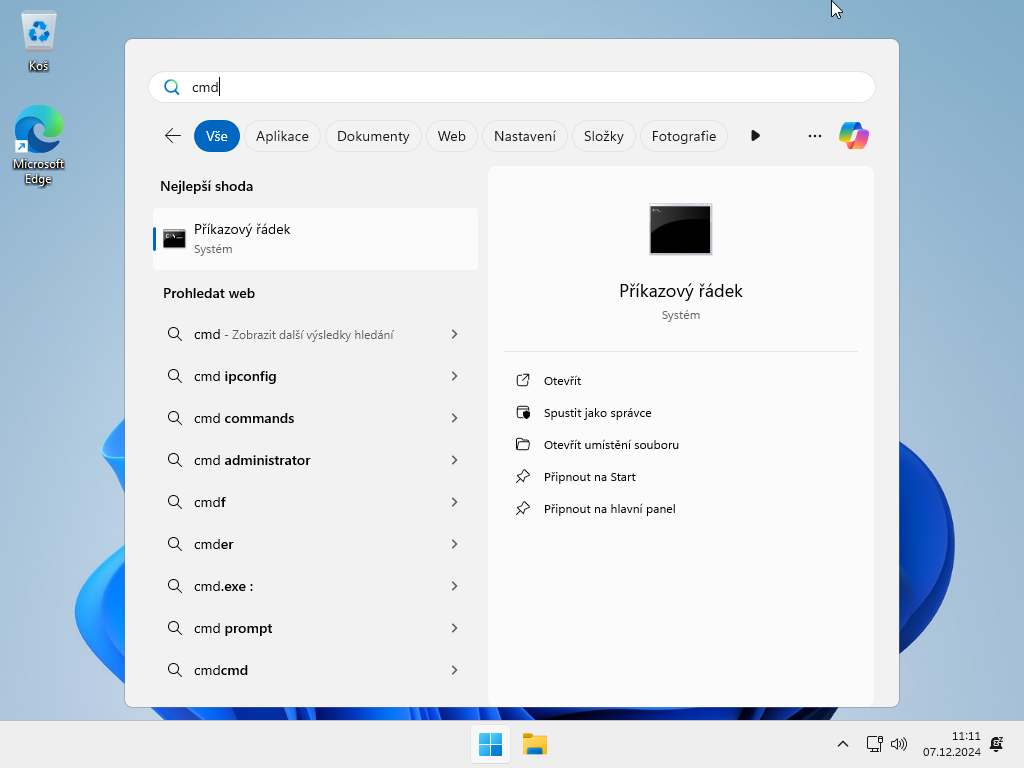This screenshot has height=768, width=1024.
Task: Select the Aplikace filter tab
Action: (x=282, y=136)
